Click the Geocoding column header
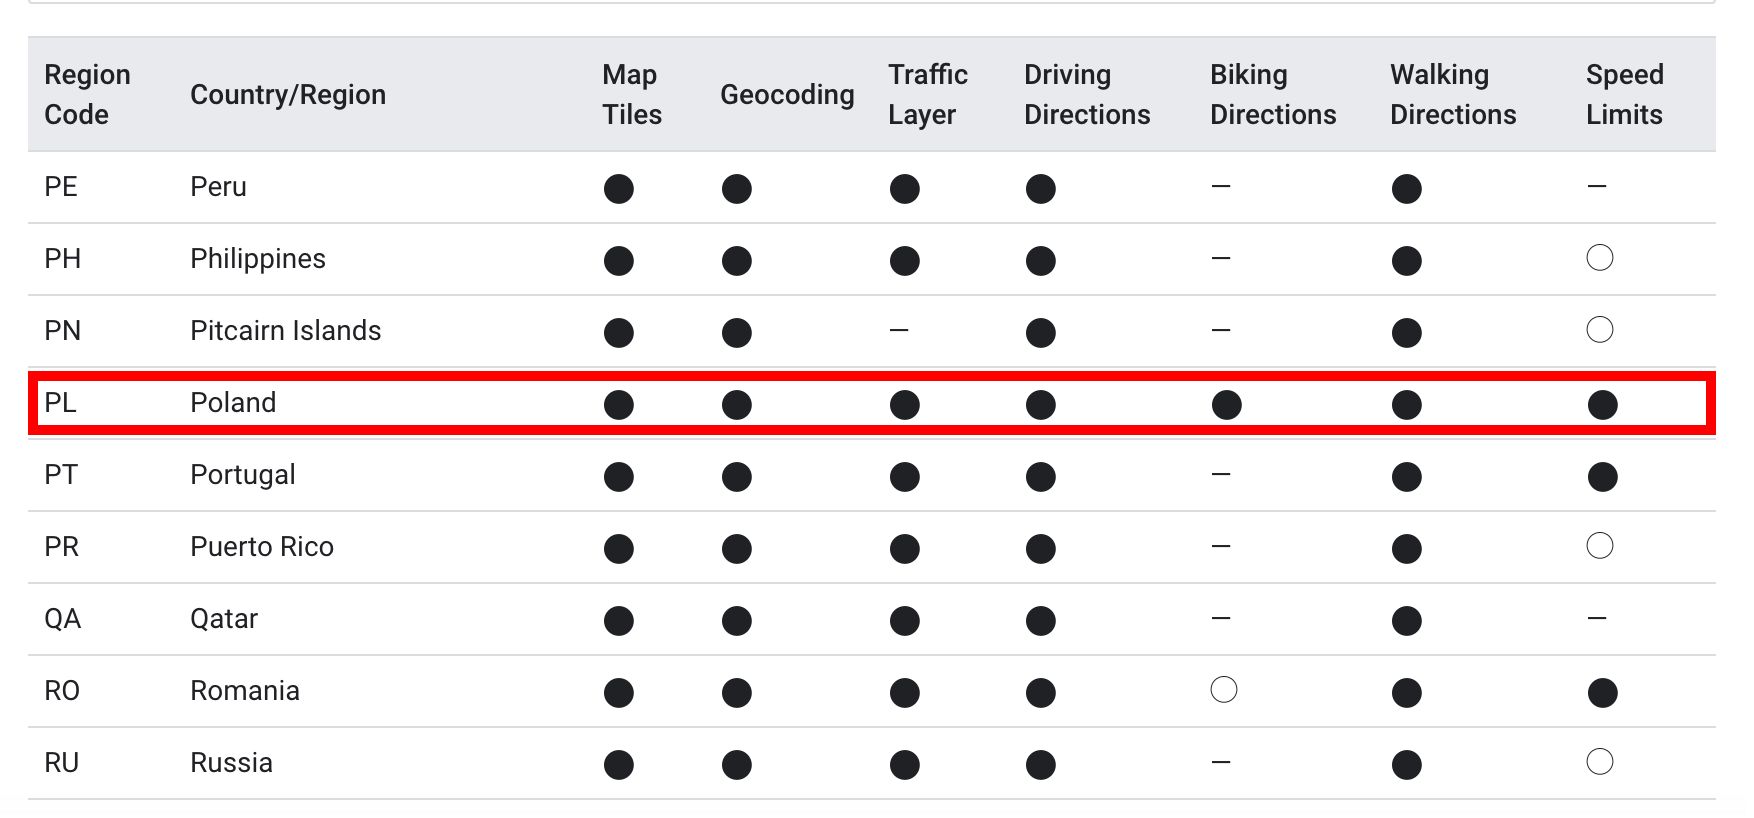Screen dimensions: 1754x818 [x=787, y=94]
